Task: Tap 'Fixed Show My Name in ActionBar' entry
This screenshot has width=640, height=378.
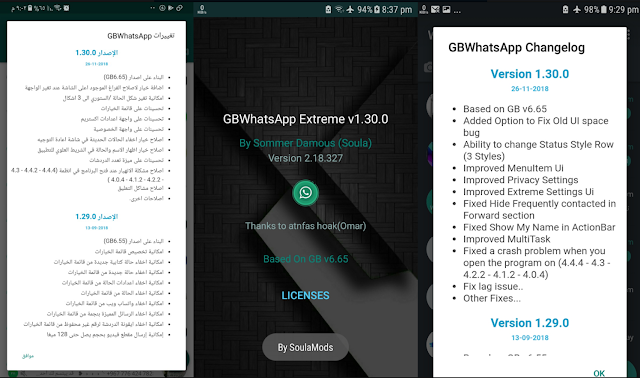Action: click(x=539, y=227)
